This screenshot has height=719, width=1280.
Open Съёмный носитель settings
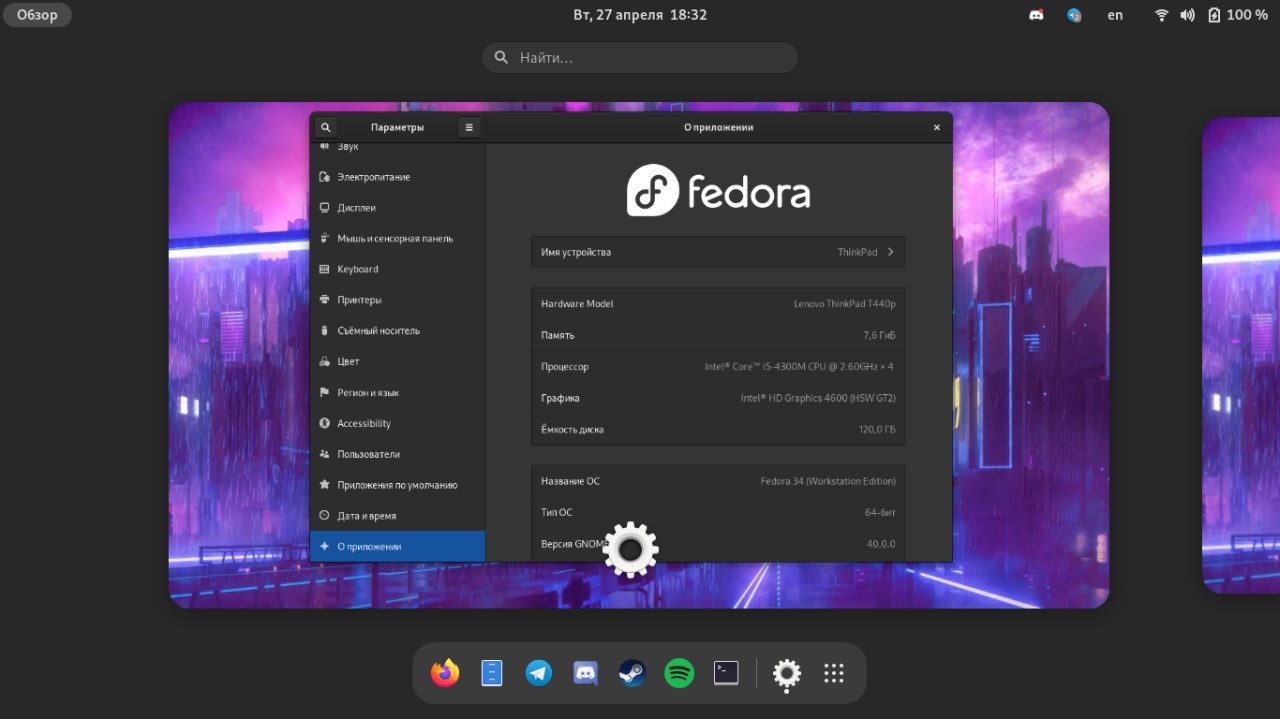(397, 331)
